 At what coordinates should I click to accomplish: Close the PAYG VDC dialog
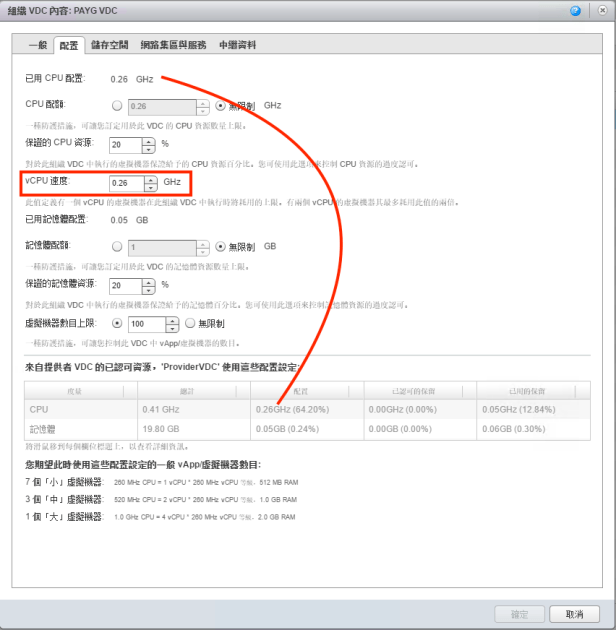pos(597,10)
